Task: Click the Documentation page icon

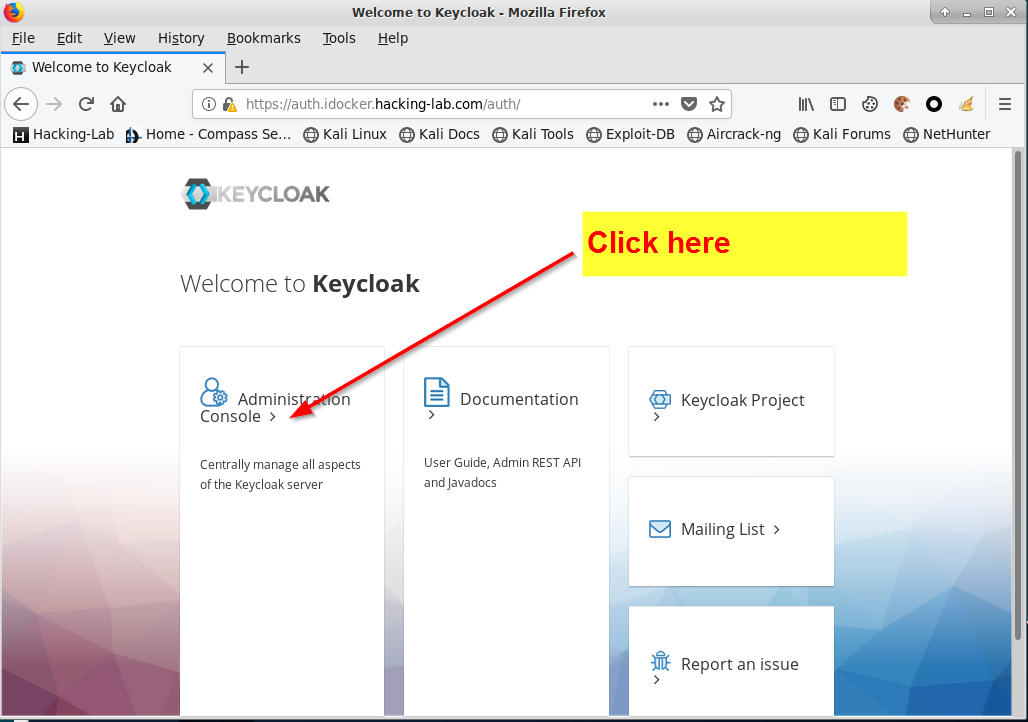Action: 437,392
